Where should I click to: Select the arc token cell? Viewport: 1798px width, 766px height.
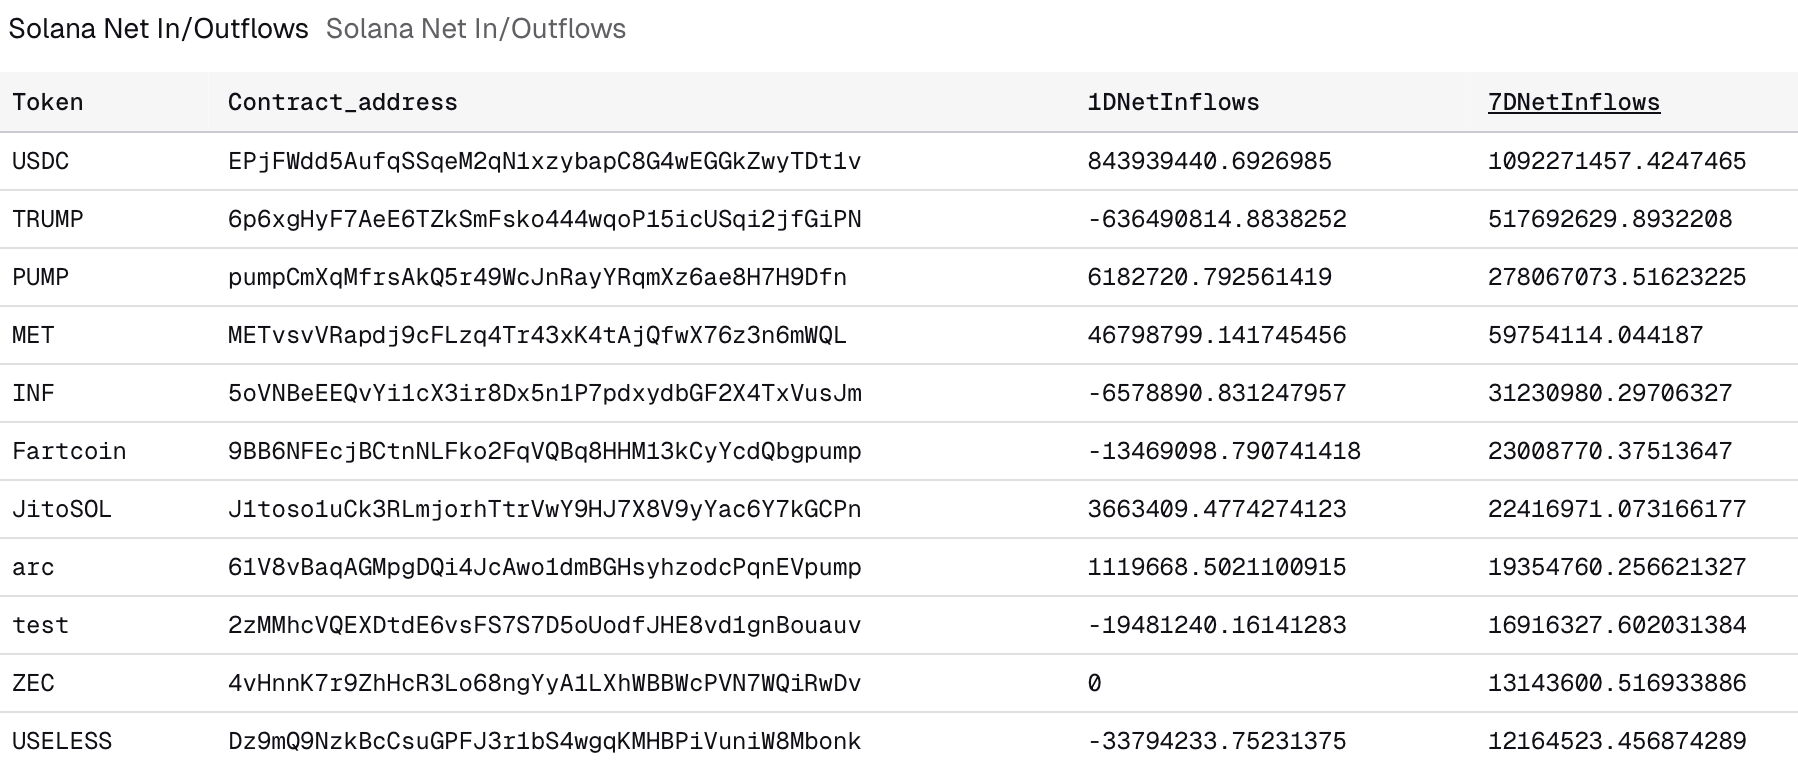(33, 567)
